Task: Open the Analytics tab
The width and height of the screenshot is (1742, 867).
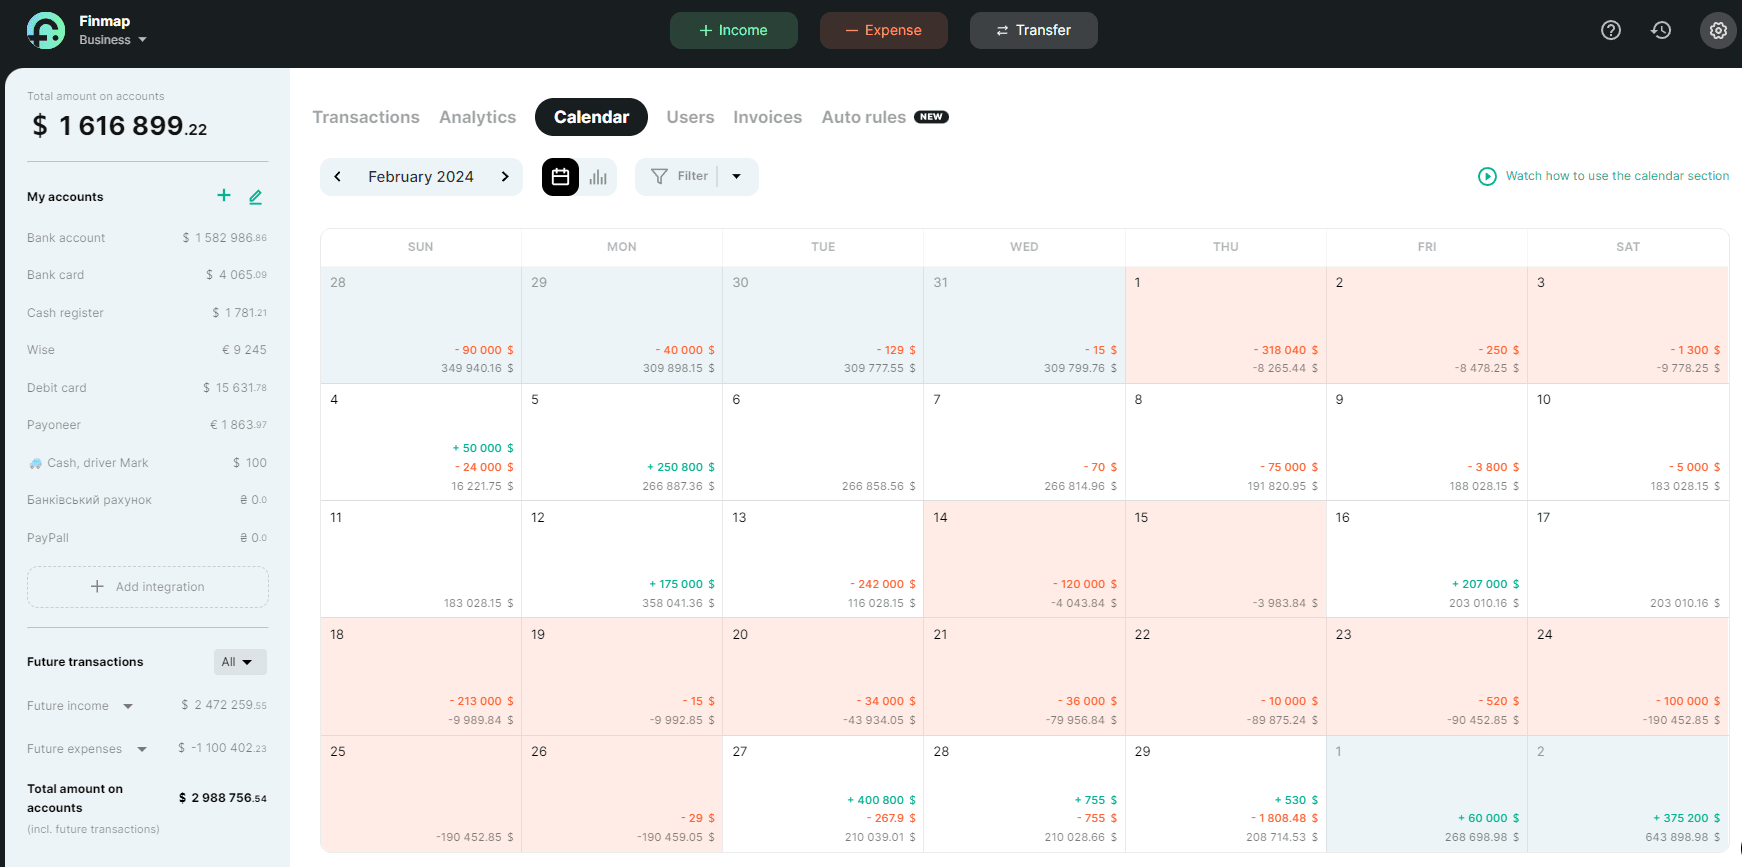Action: point(478,117)
